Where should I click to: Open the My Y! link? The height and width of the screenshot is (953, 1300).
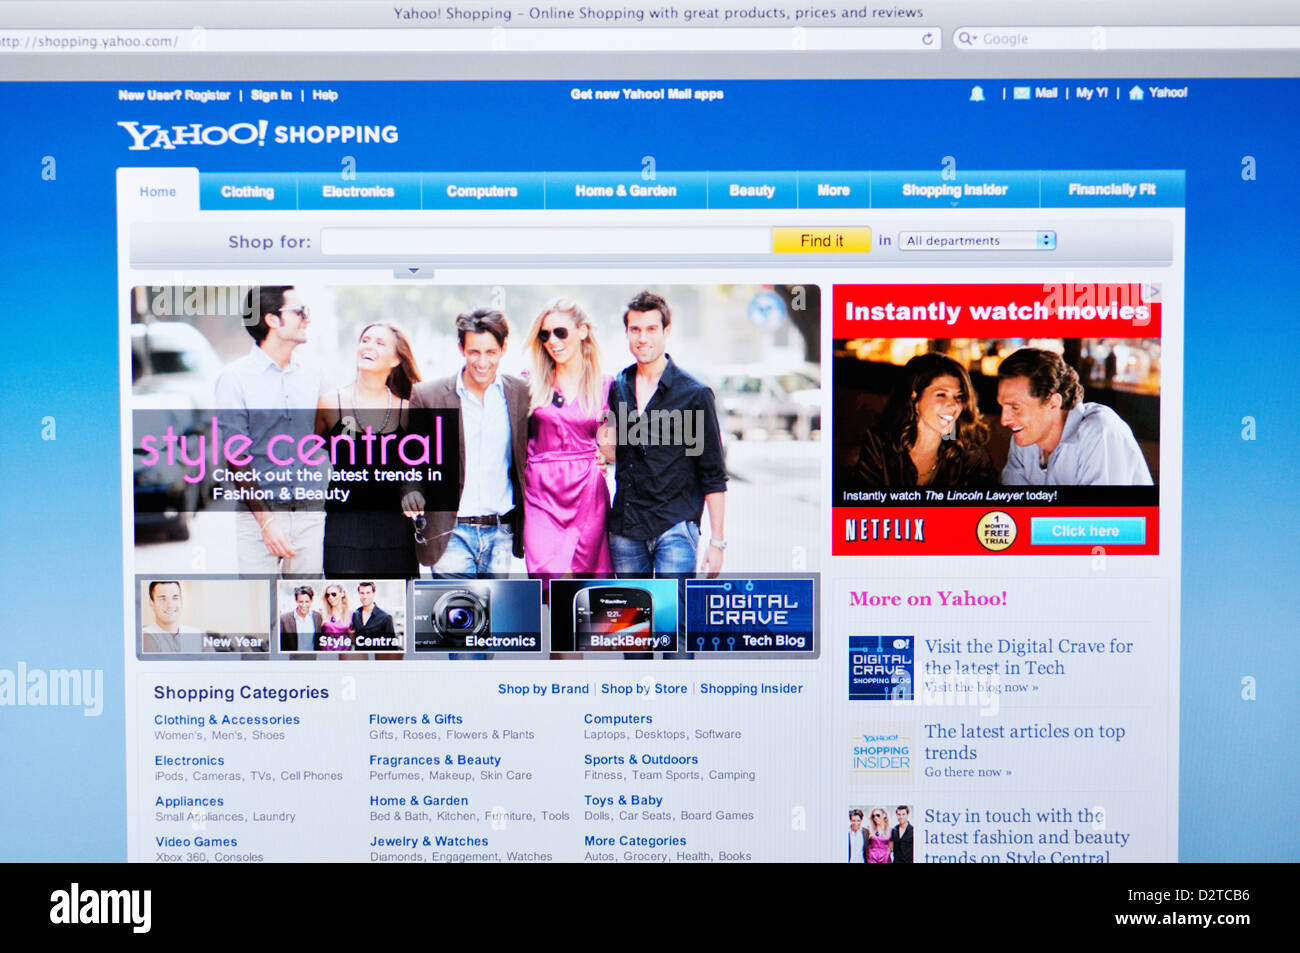pos(1092,93)
